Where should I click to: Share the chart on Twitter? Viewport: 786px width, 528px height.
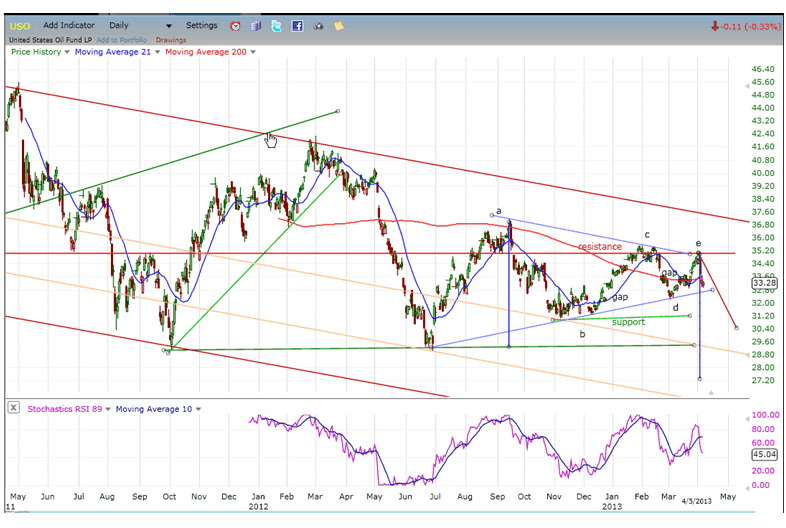point(276,25)
